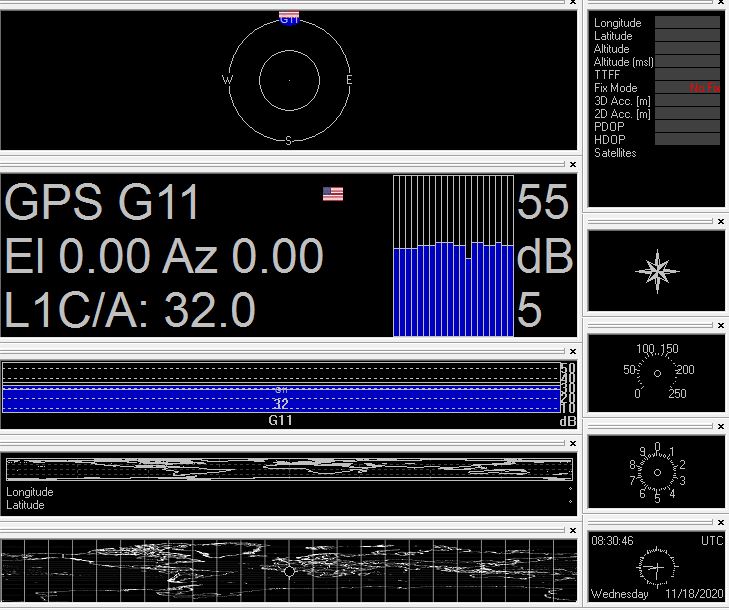Click the compass rose star icon
The width and height of the screenshot is (729, 610).
pos(657,271)
